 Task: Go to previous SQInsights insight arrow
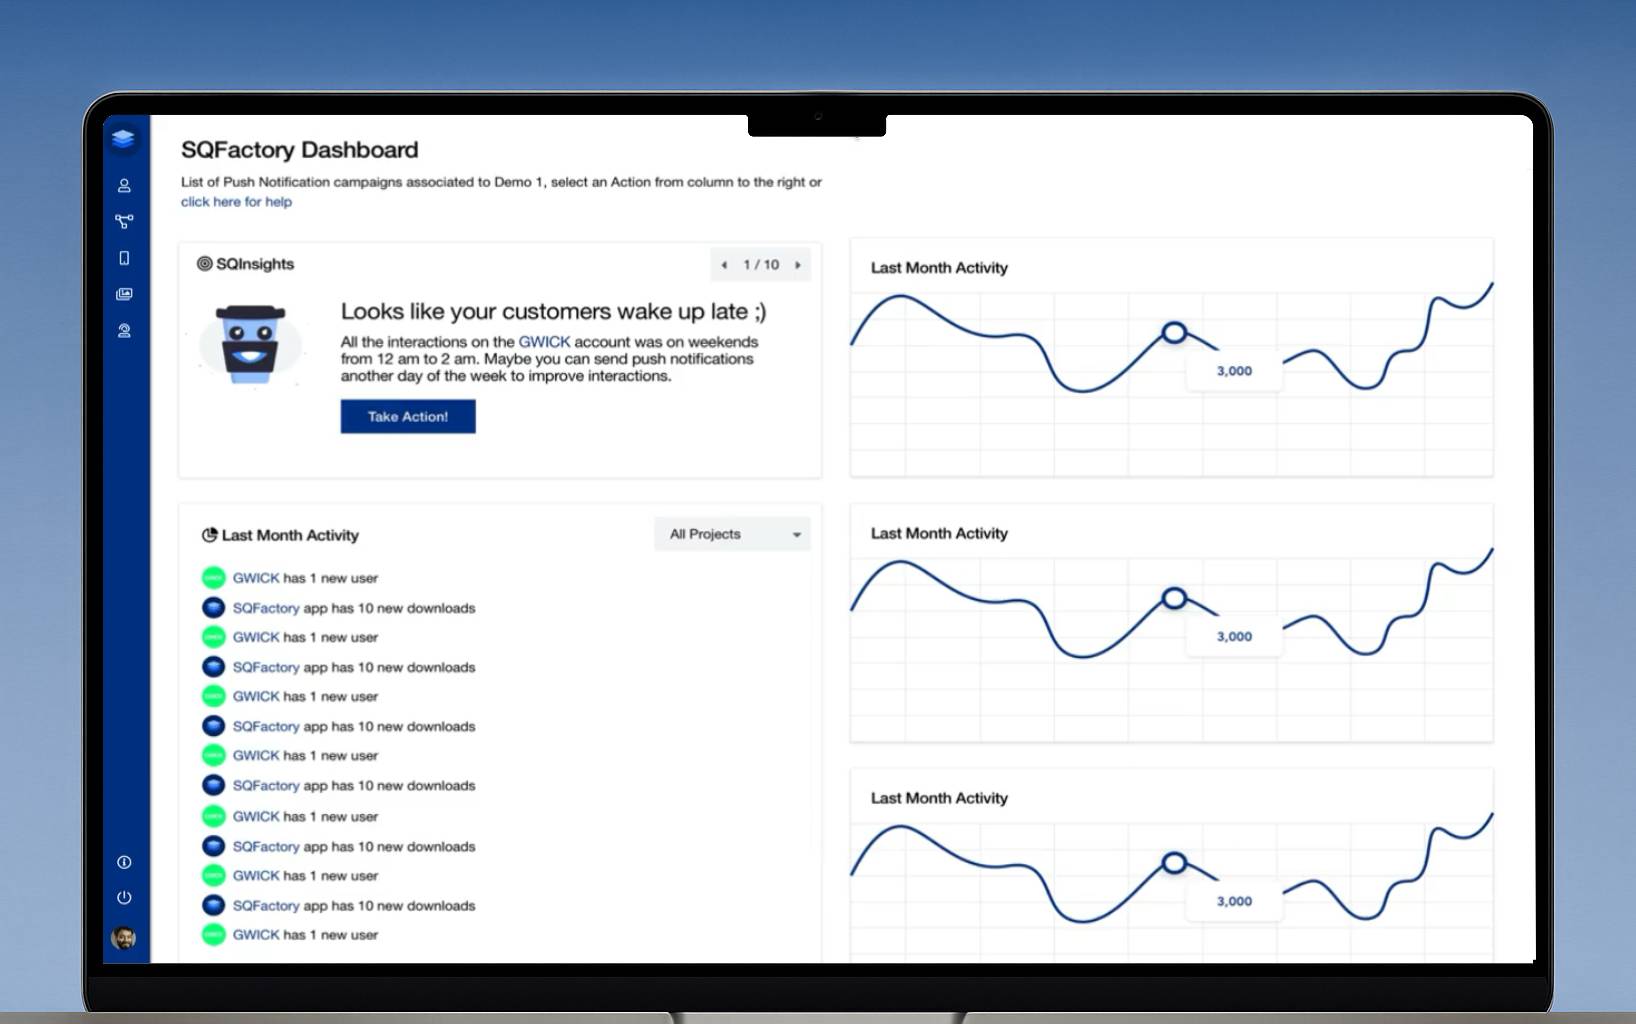click(724, 265)
